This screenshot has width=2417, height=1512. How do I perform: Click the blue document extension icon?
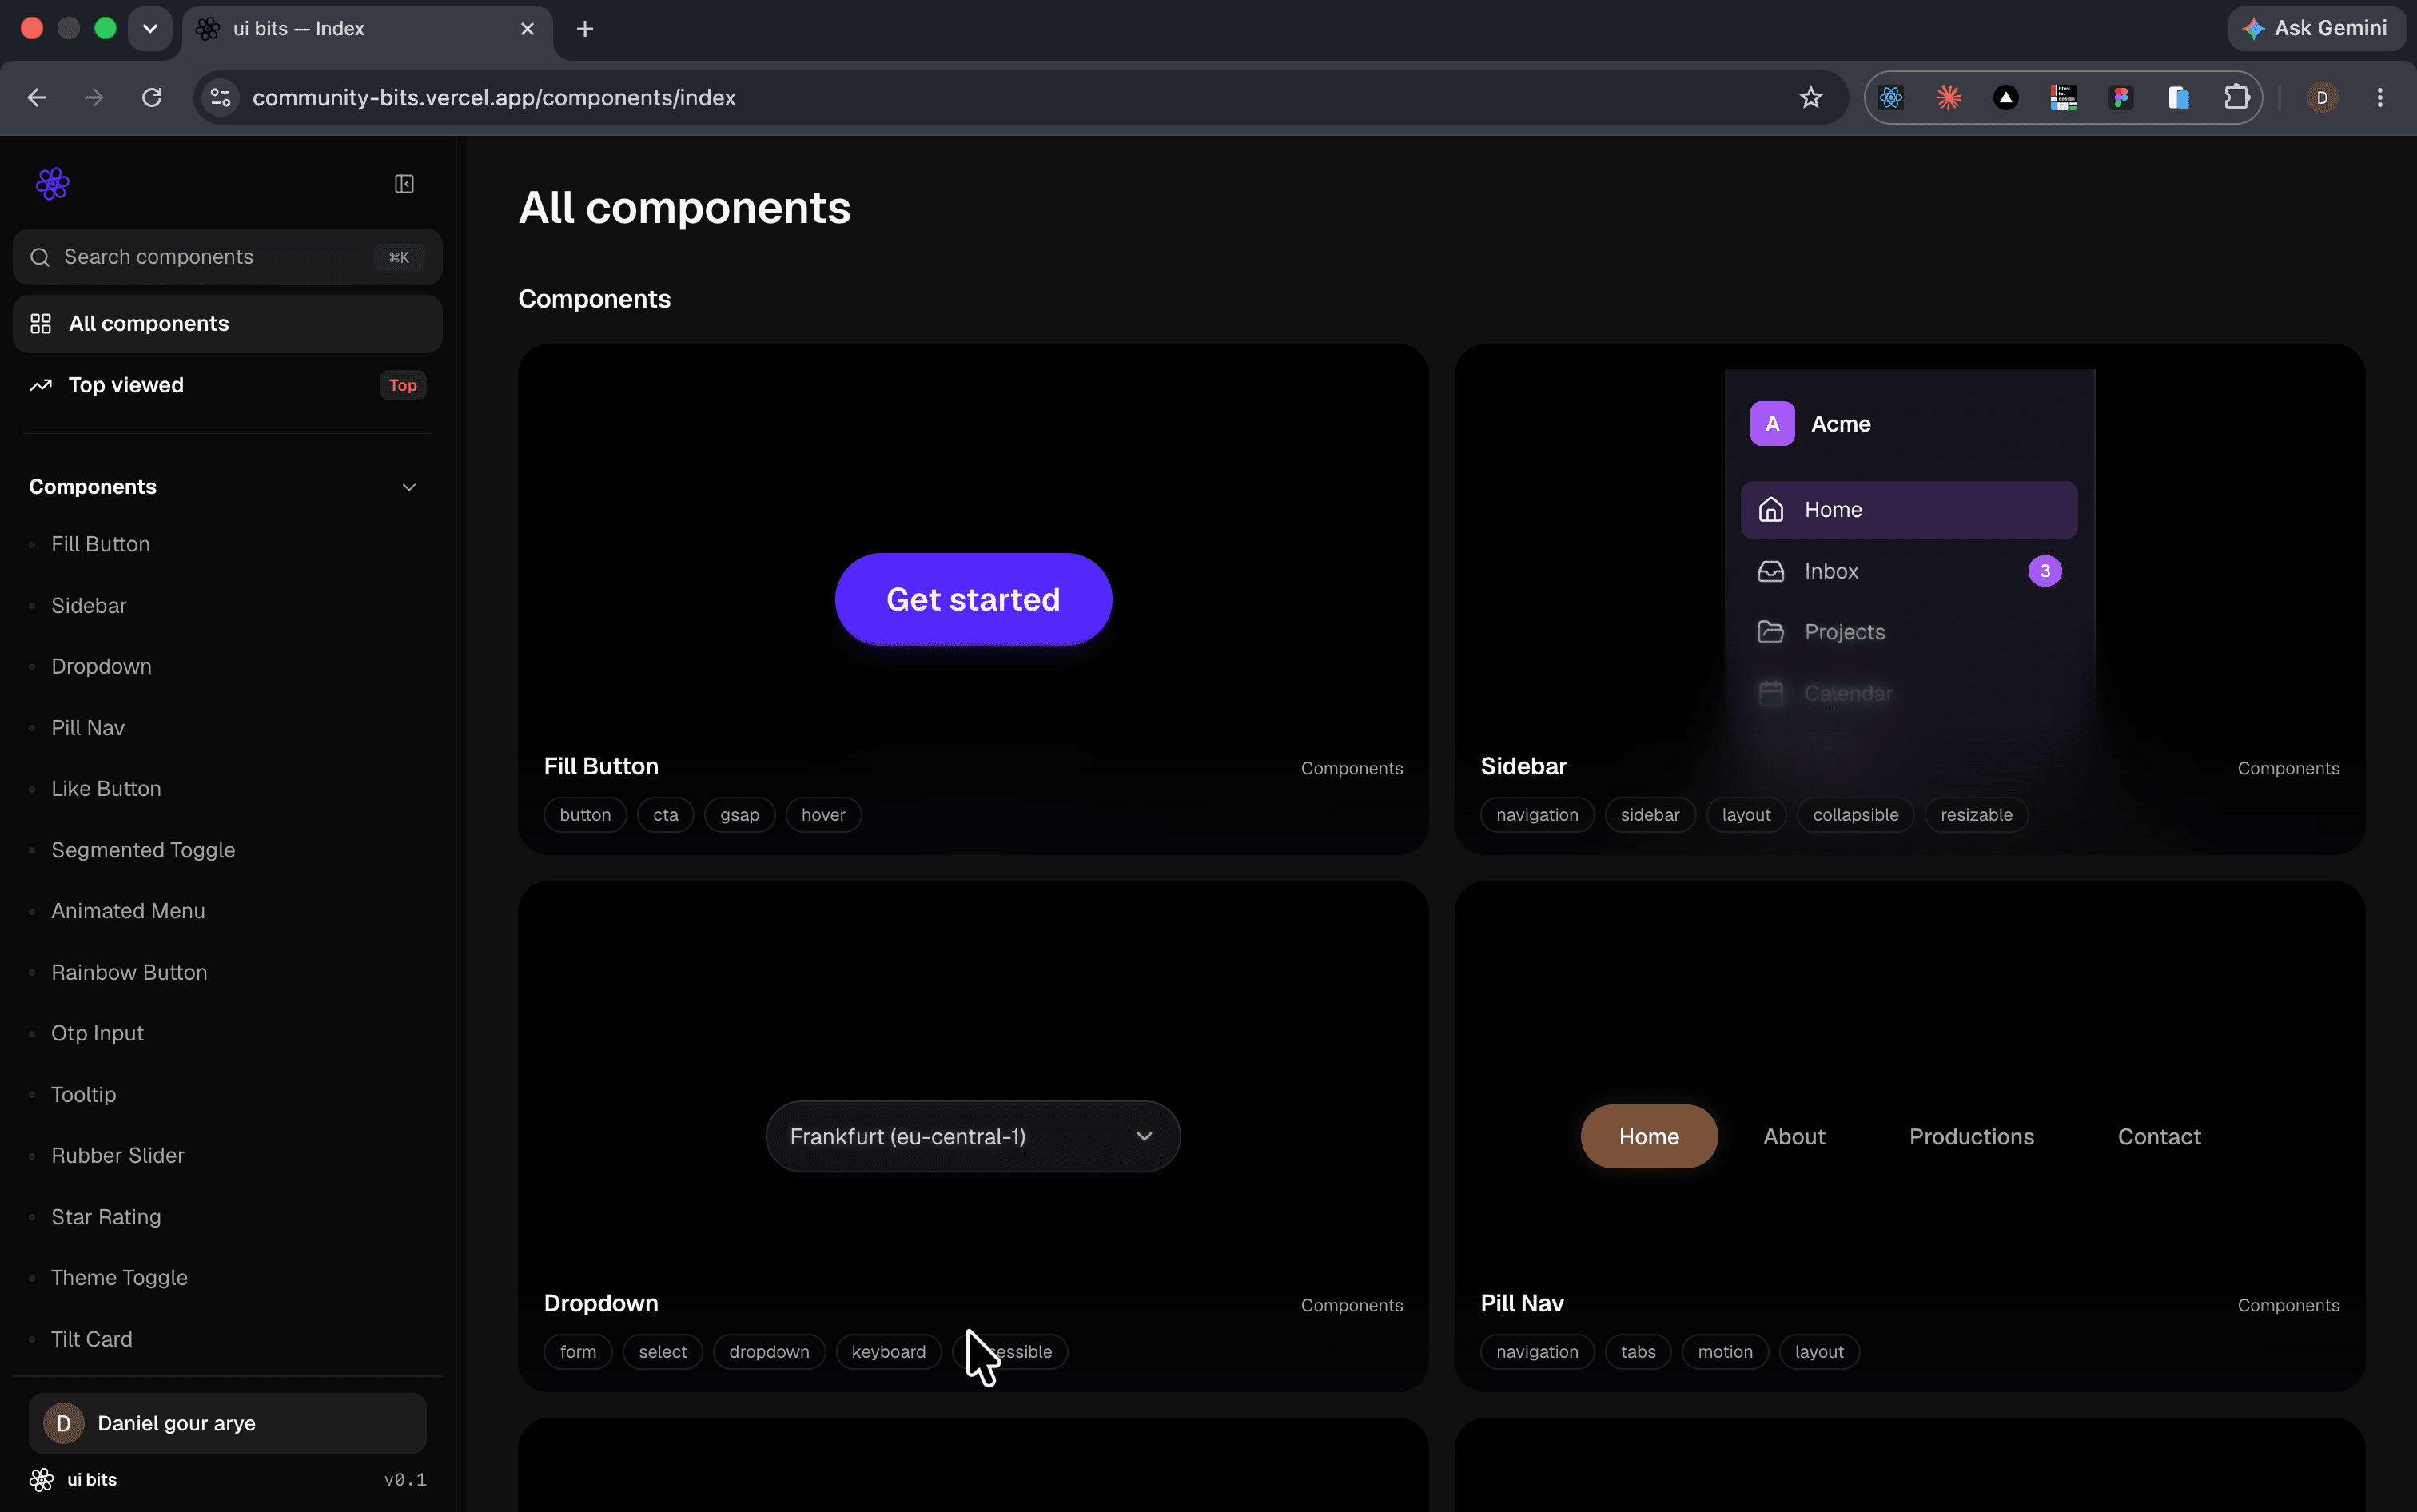pos(2178,97)
